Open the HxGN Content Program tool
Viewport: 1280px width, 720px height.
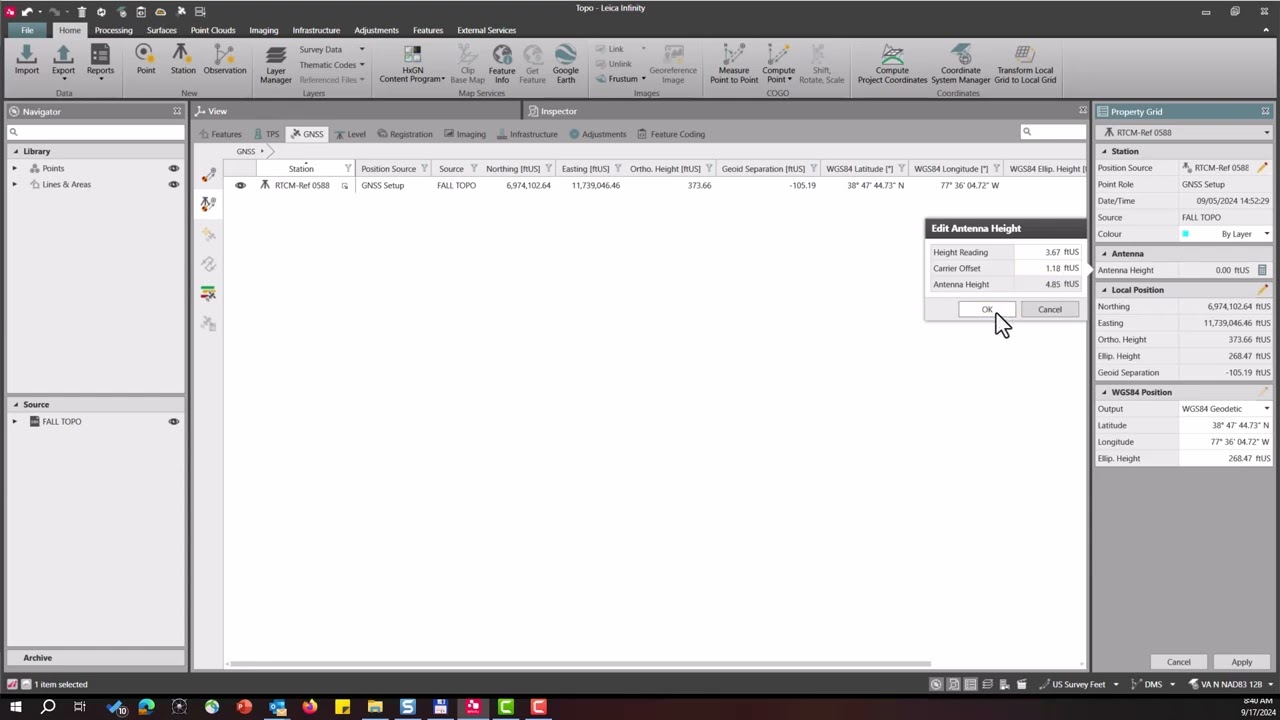coord(412,64)
